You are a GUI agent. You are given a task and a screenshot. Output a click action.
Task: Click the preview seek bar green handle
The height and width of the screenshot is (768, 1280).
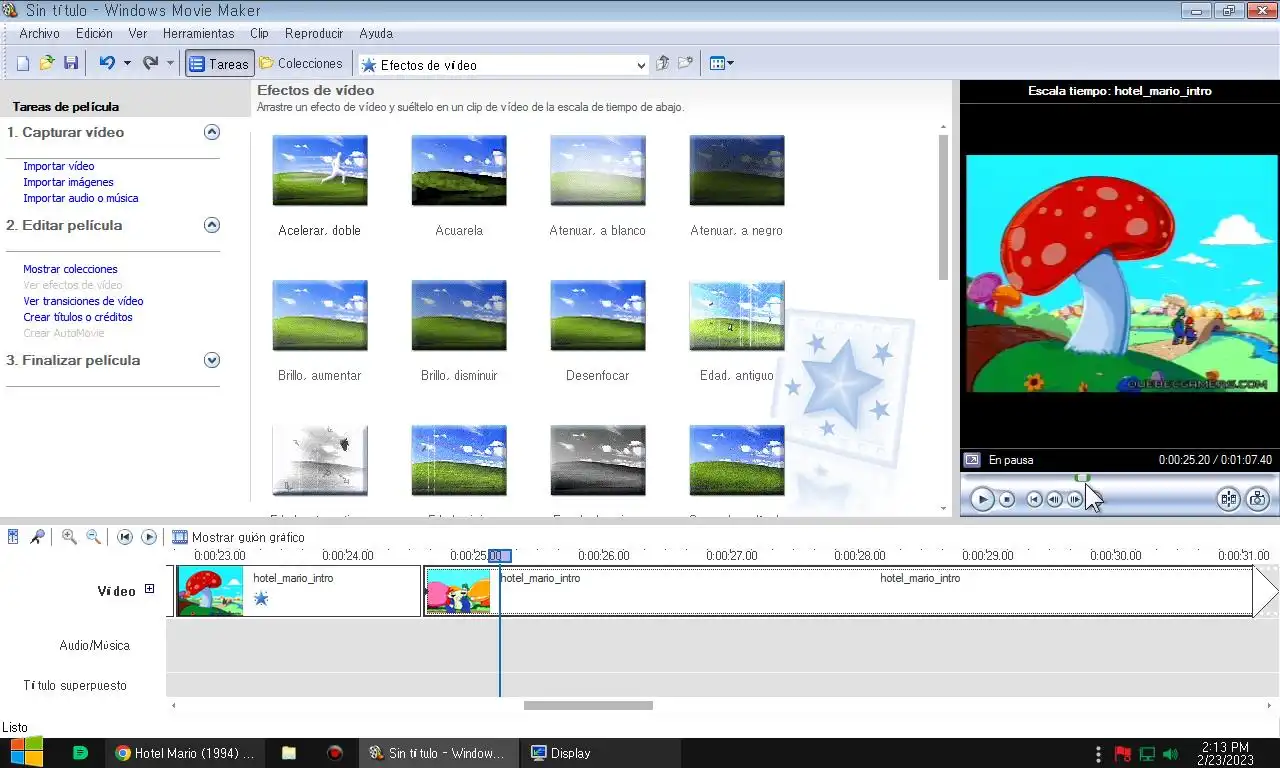coord(1082,478)
